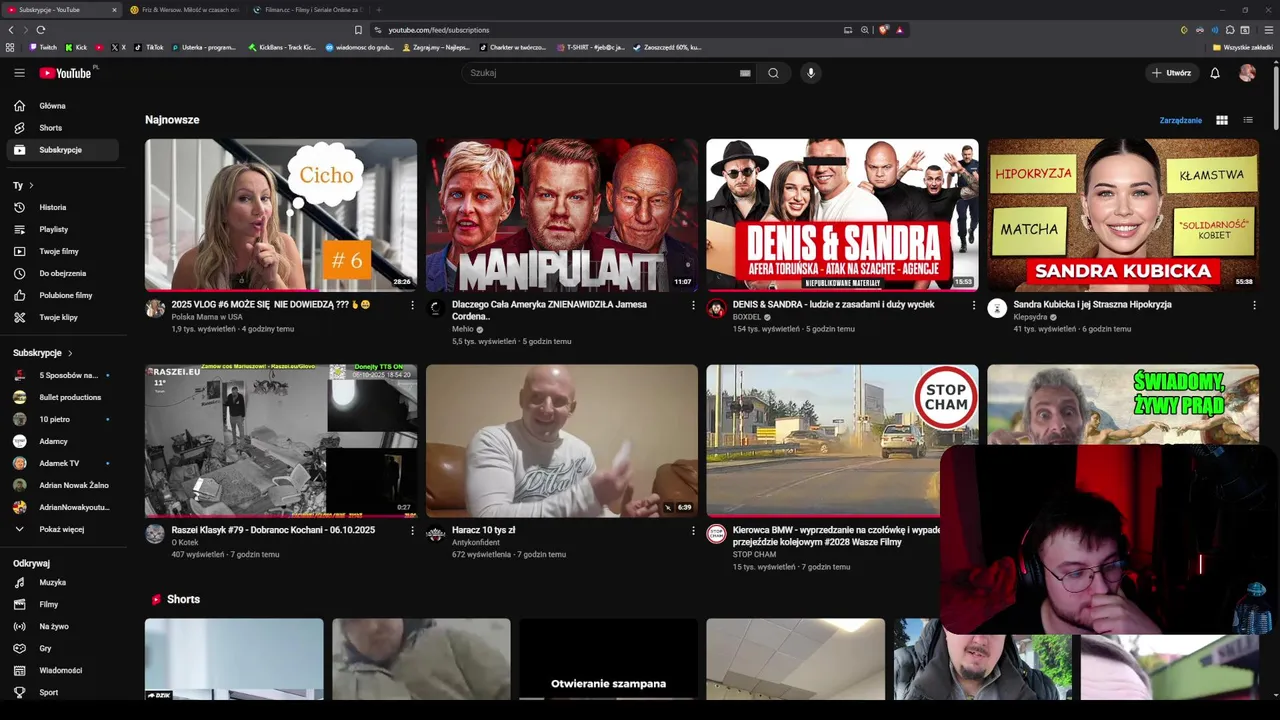The image size is (1280, 720).
Task: Open options menu for 2025 VLOG #6 video
Action: tap(412, 305)
